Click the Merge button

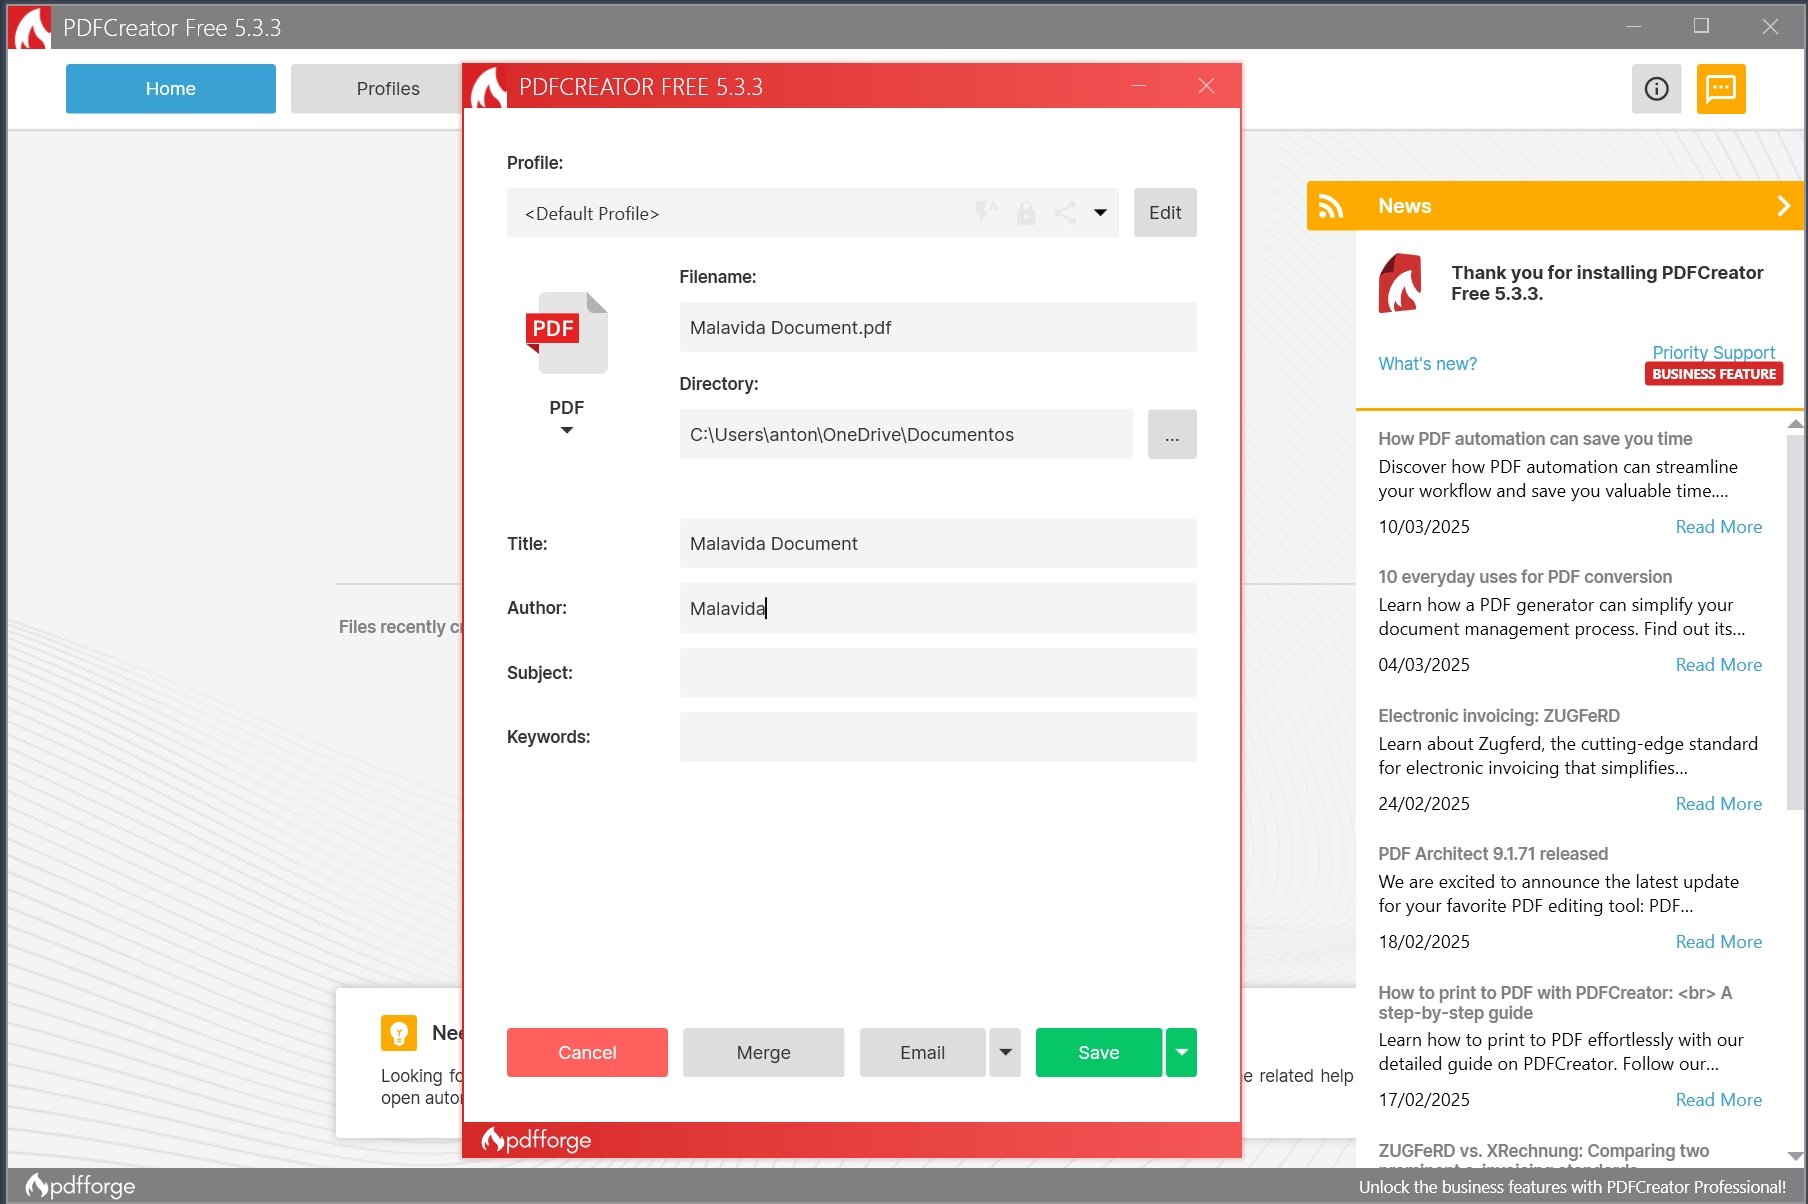coord(763,1052)
